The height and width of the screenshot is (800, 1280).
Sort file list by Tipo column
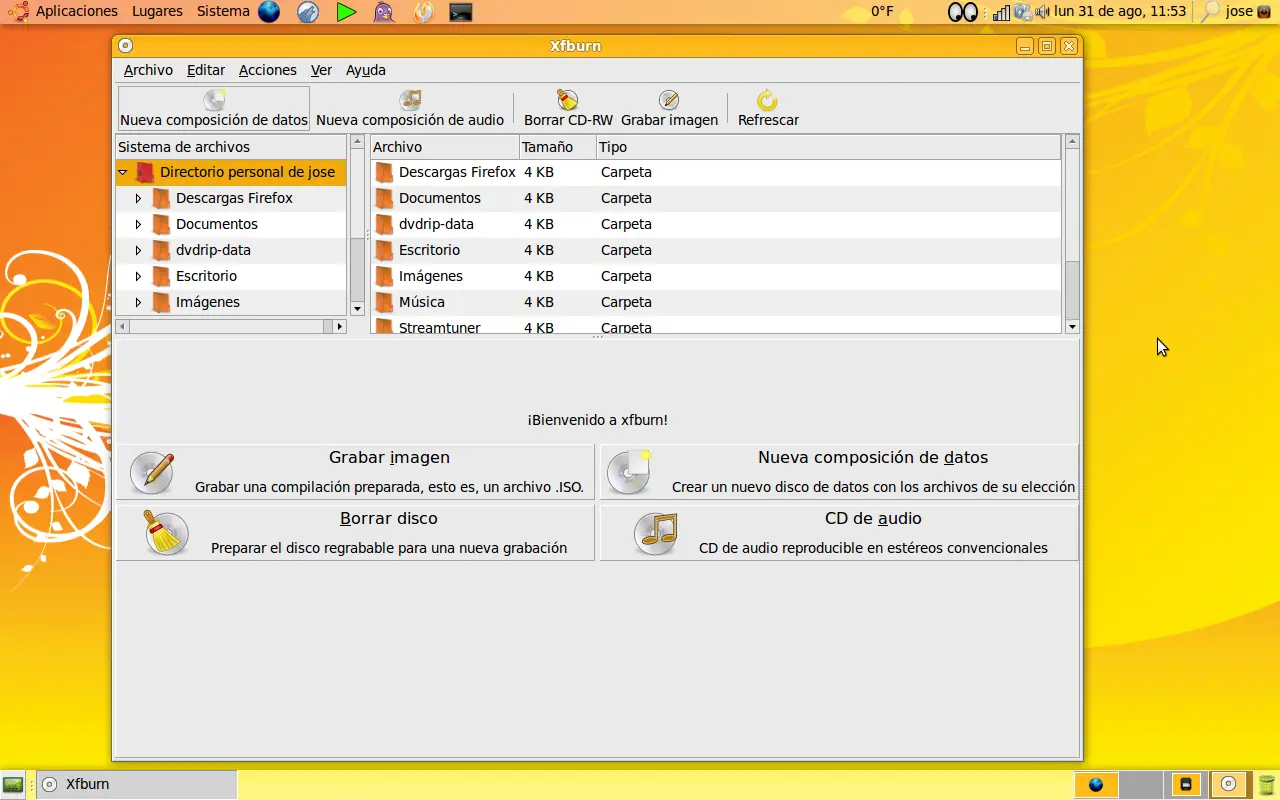pos(828,147)
